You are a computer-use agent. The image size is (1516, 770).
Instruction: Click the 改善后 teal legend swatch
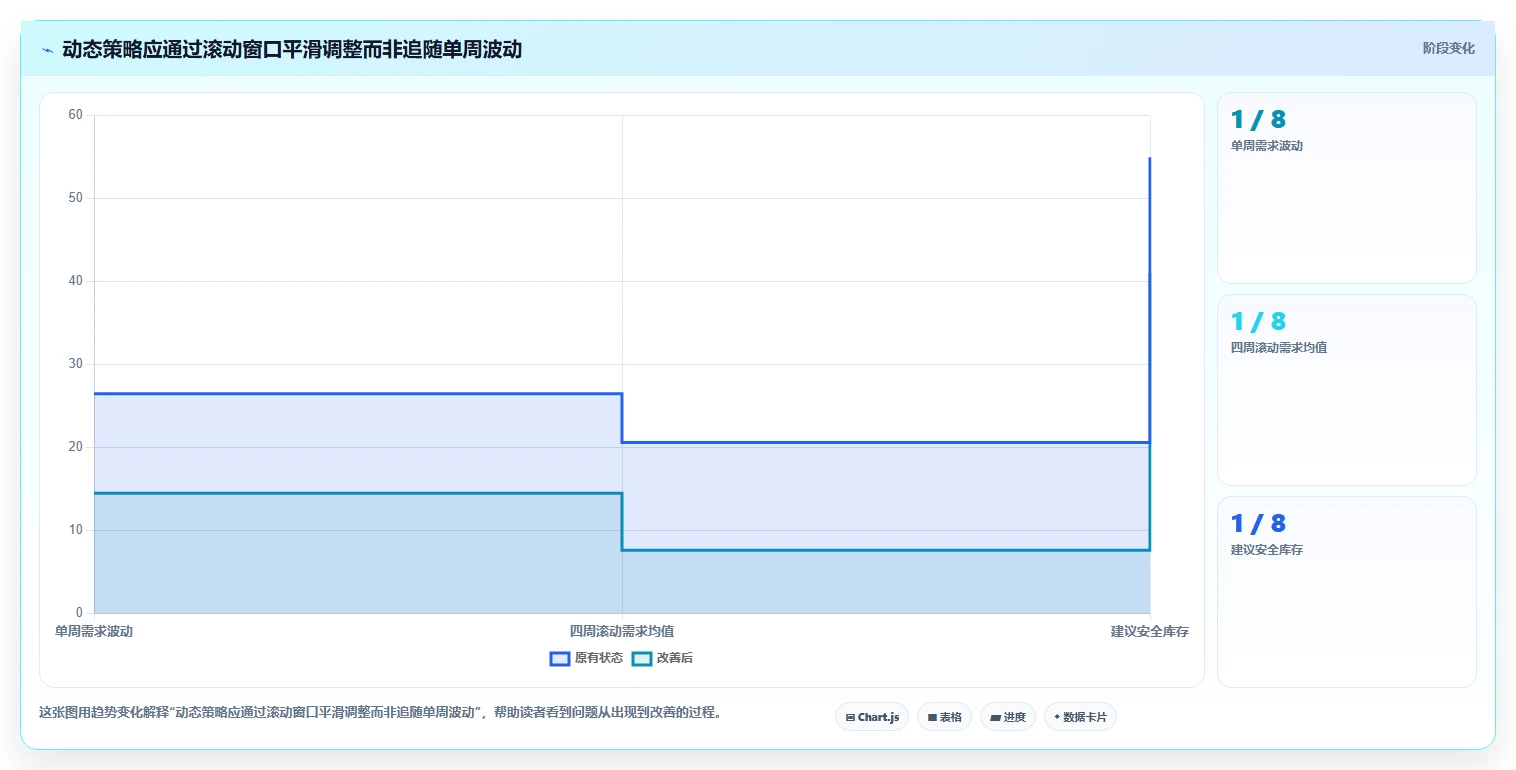[642, 658]
